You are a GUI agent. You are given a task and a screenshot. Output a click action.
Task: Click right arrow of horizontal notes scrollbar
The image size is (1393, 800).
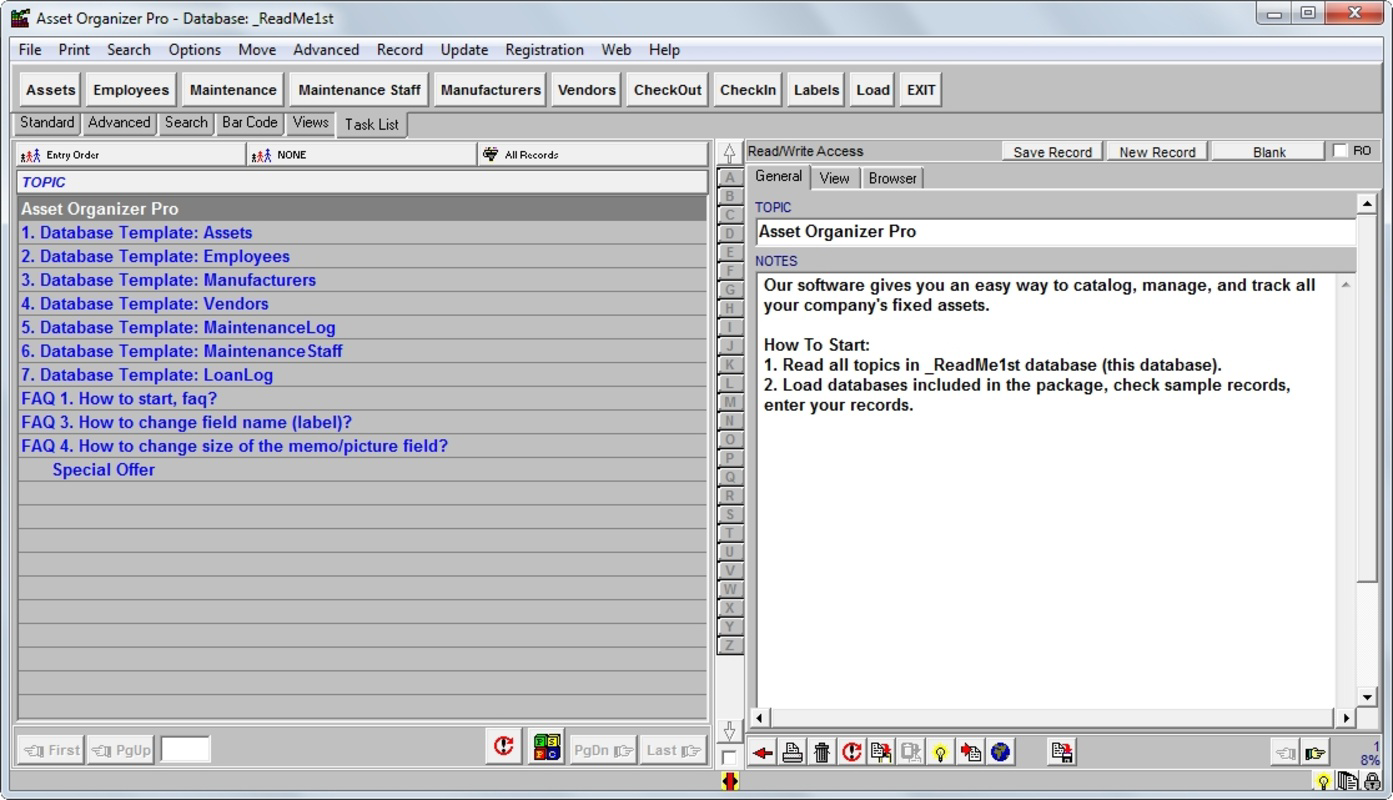coord(1345,718)
